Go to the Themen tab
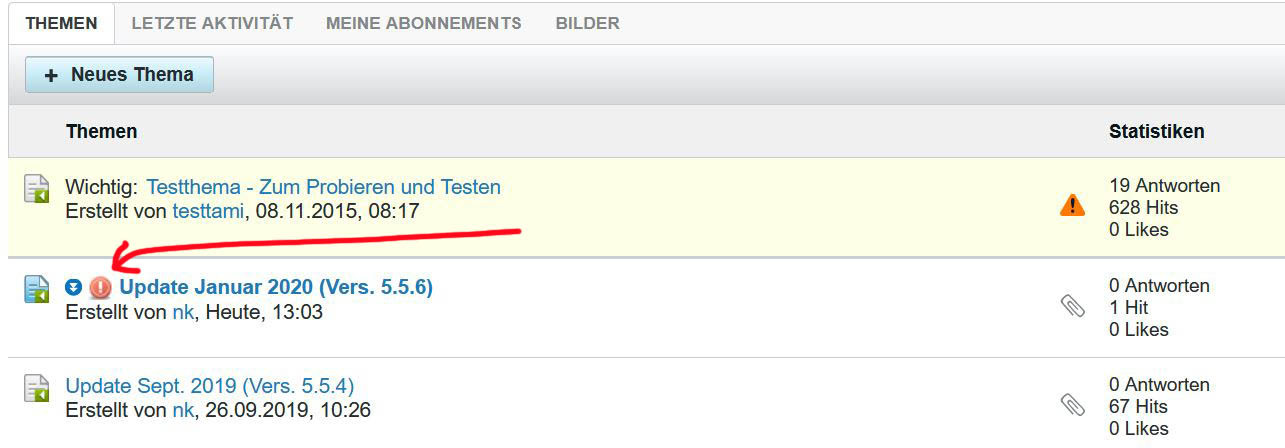The height and width of the screenshot is (448, 1285). pyautogui.click(x=61, y=23)
